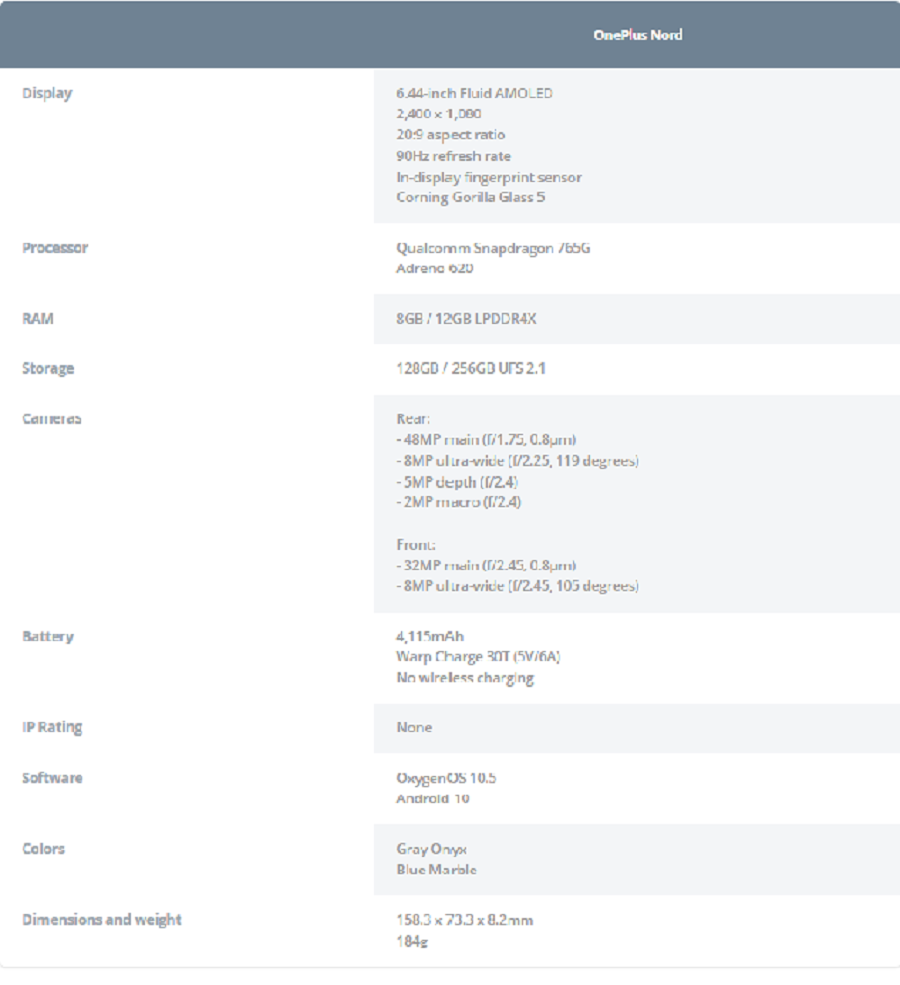Select the Processor row label
This screenshot has height=985, width=900.
pos(55,248)
